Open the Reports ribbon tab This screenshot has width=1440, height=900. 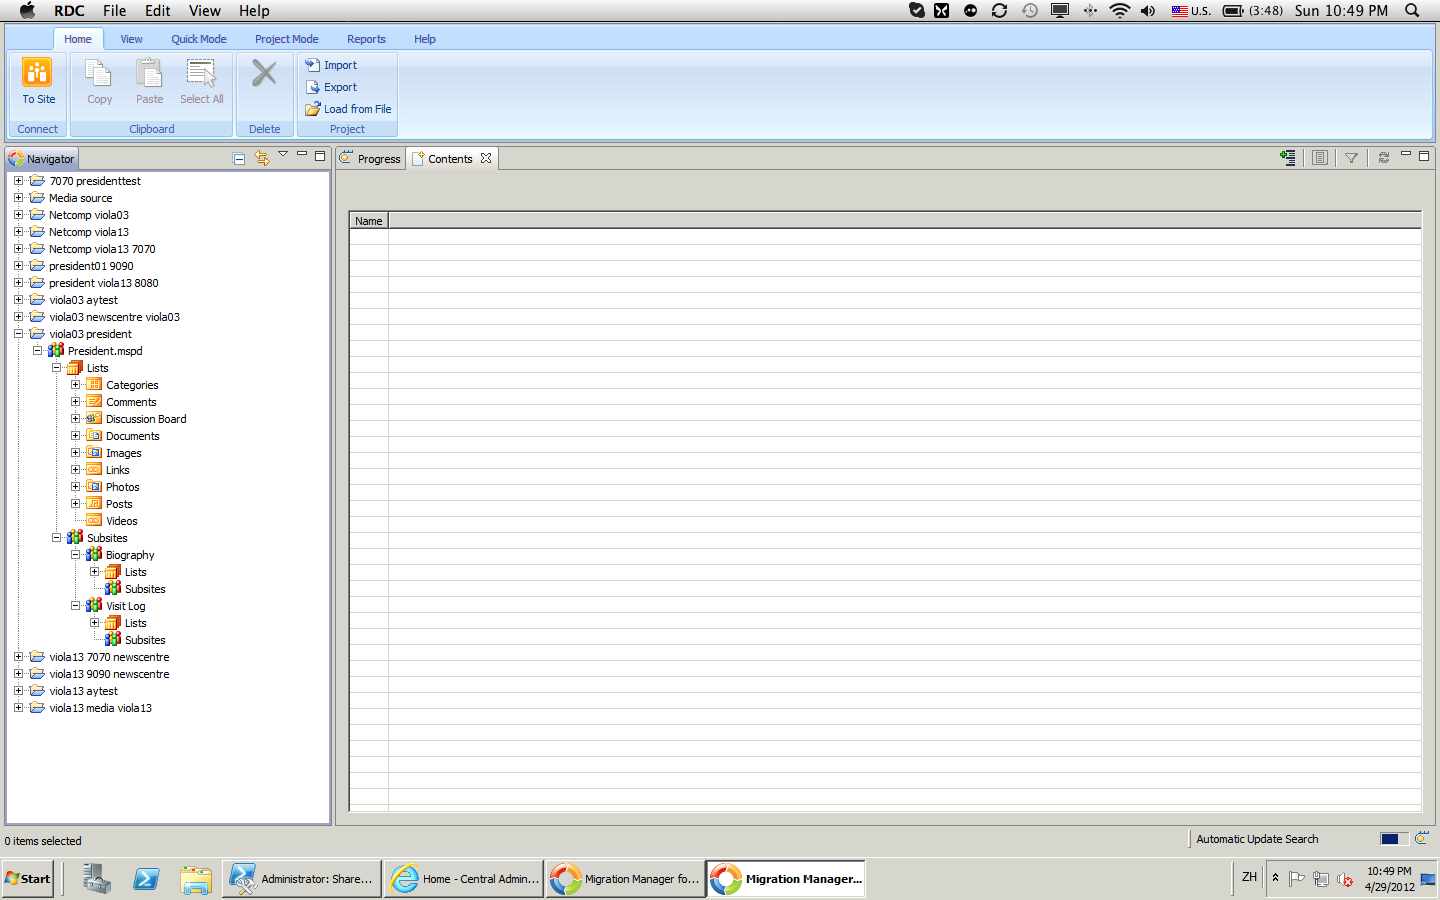(366, 39)
